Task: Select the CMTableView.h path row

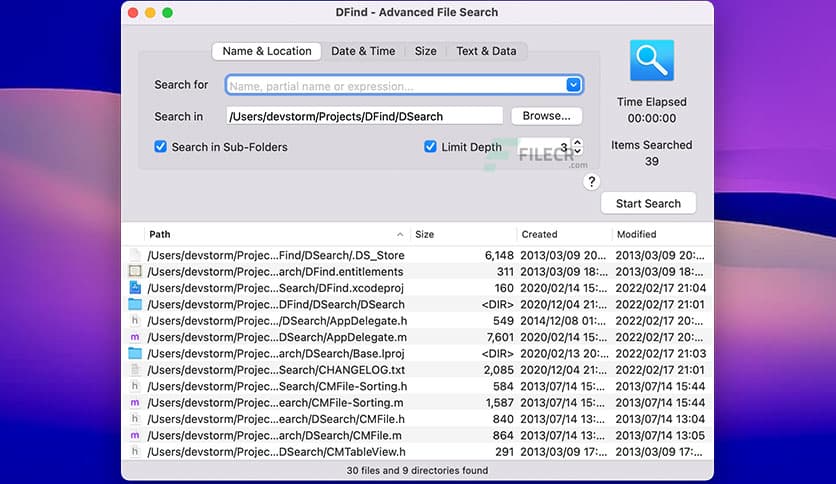Action: 276,451
